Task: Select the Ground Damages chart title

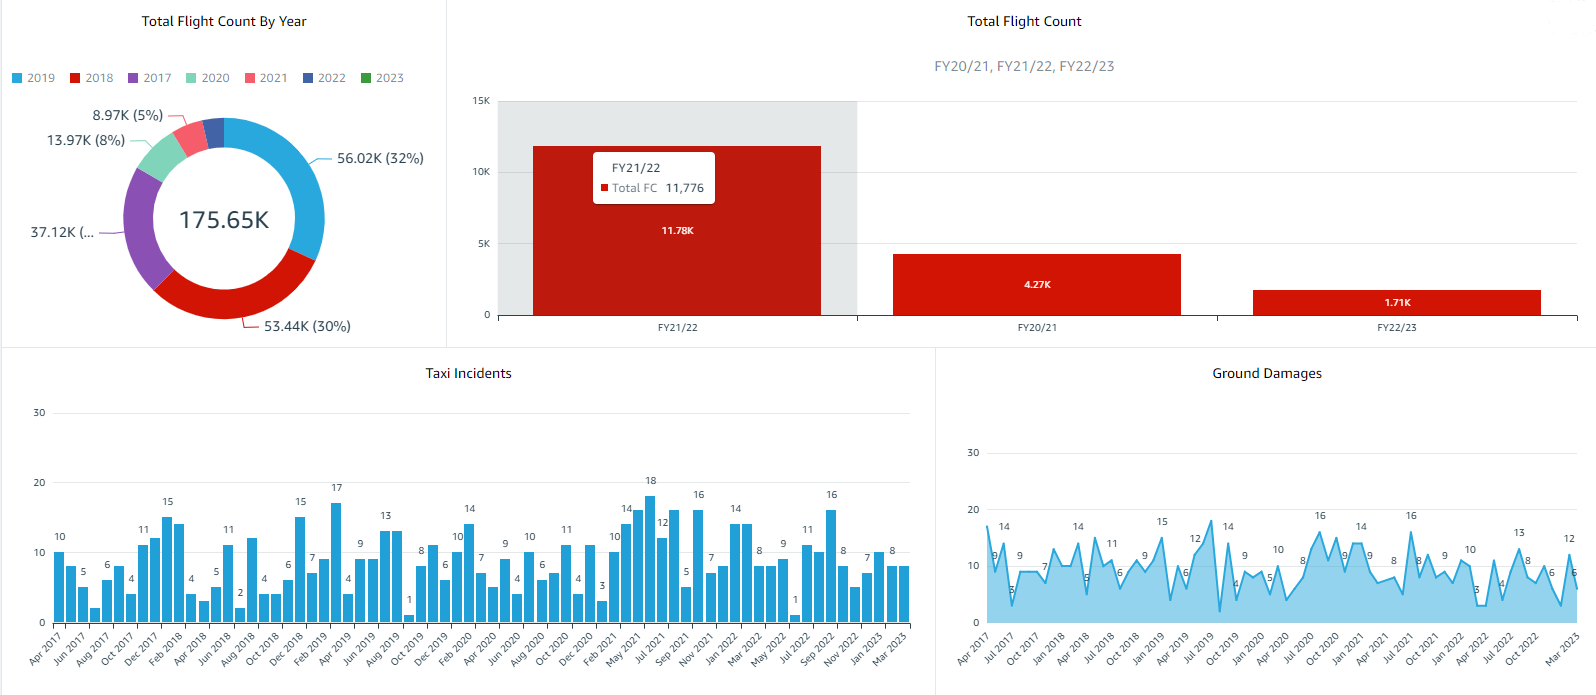Action: 1266,373
